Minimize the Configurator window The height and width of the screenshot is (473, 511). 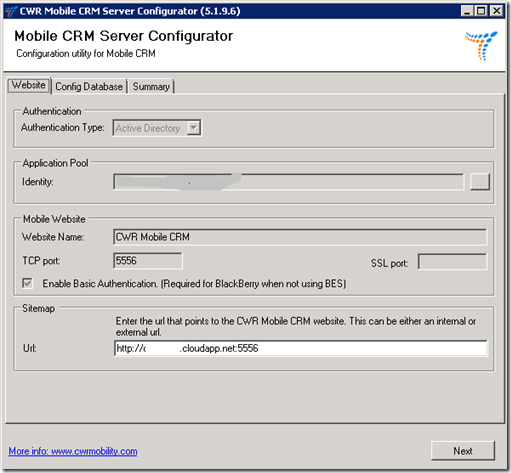coord(467,11)
